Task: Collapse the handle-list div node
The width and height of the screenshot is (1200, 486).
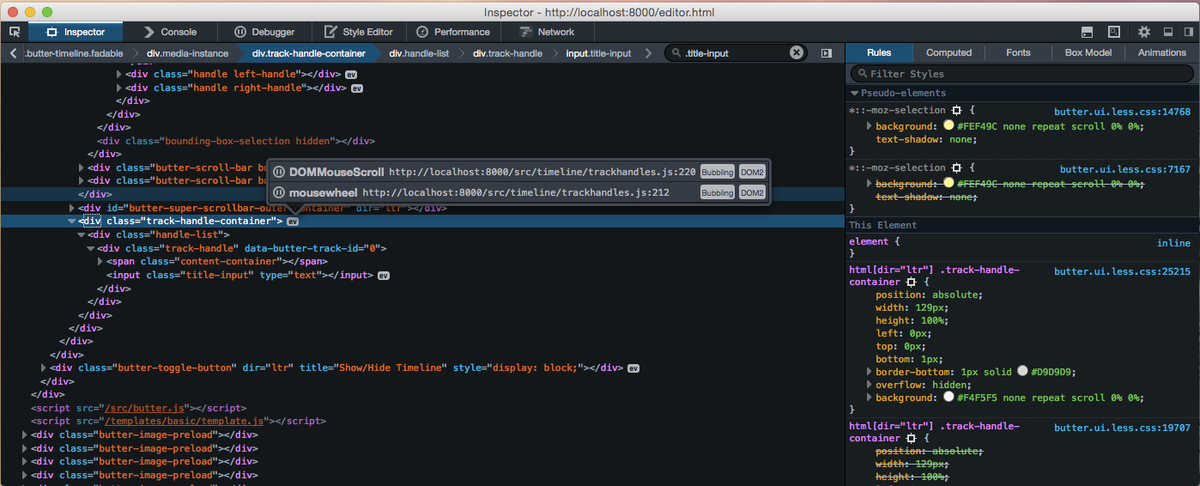Action: tap(81, 234)
